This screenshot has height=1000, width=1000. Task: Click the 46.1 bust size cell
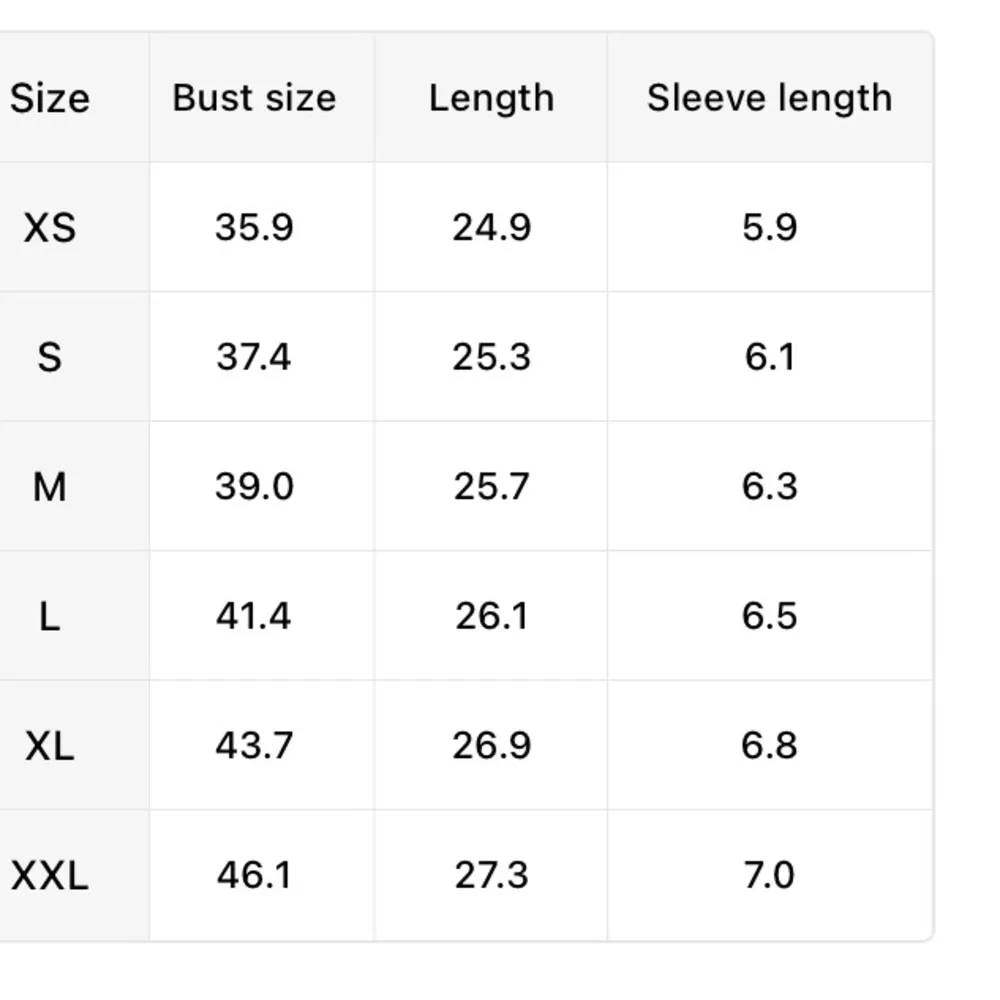(254, 876)
